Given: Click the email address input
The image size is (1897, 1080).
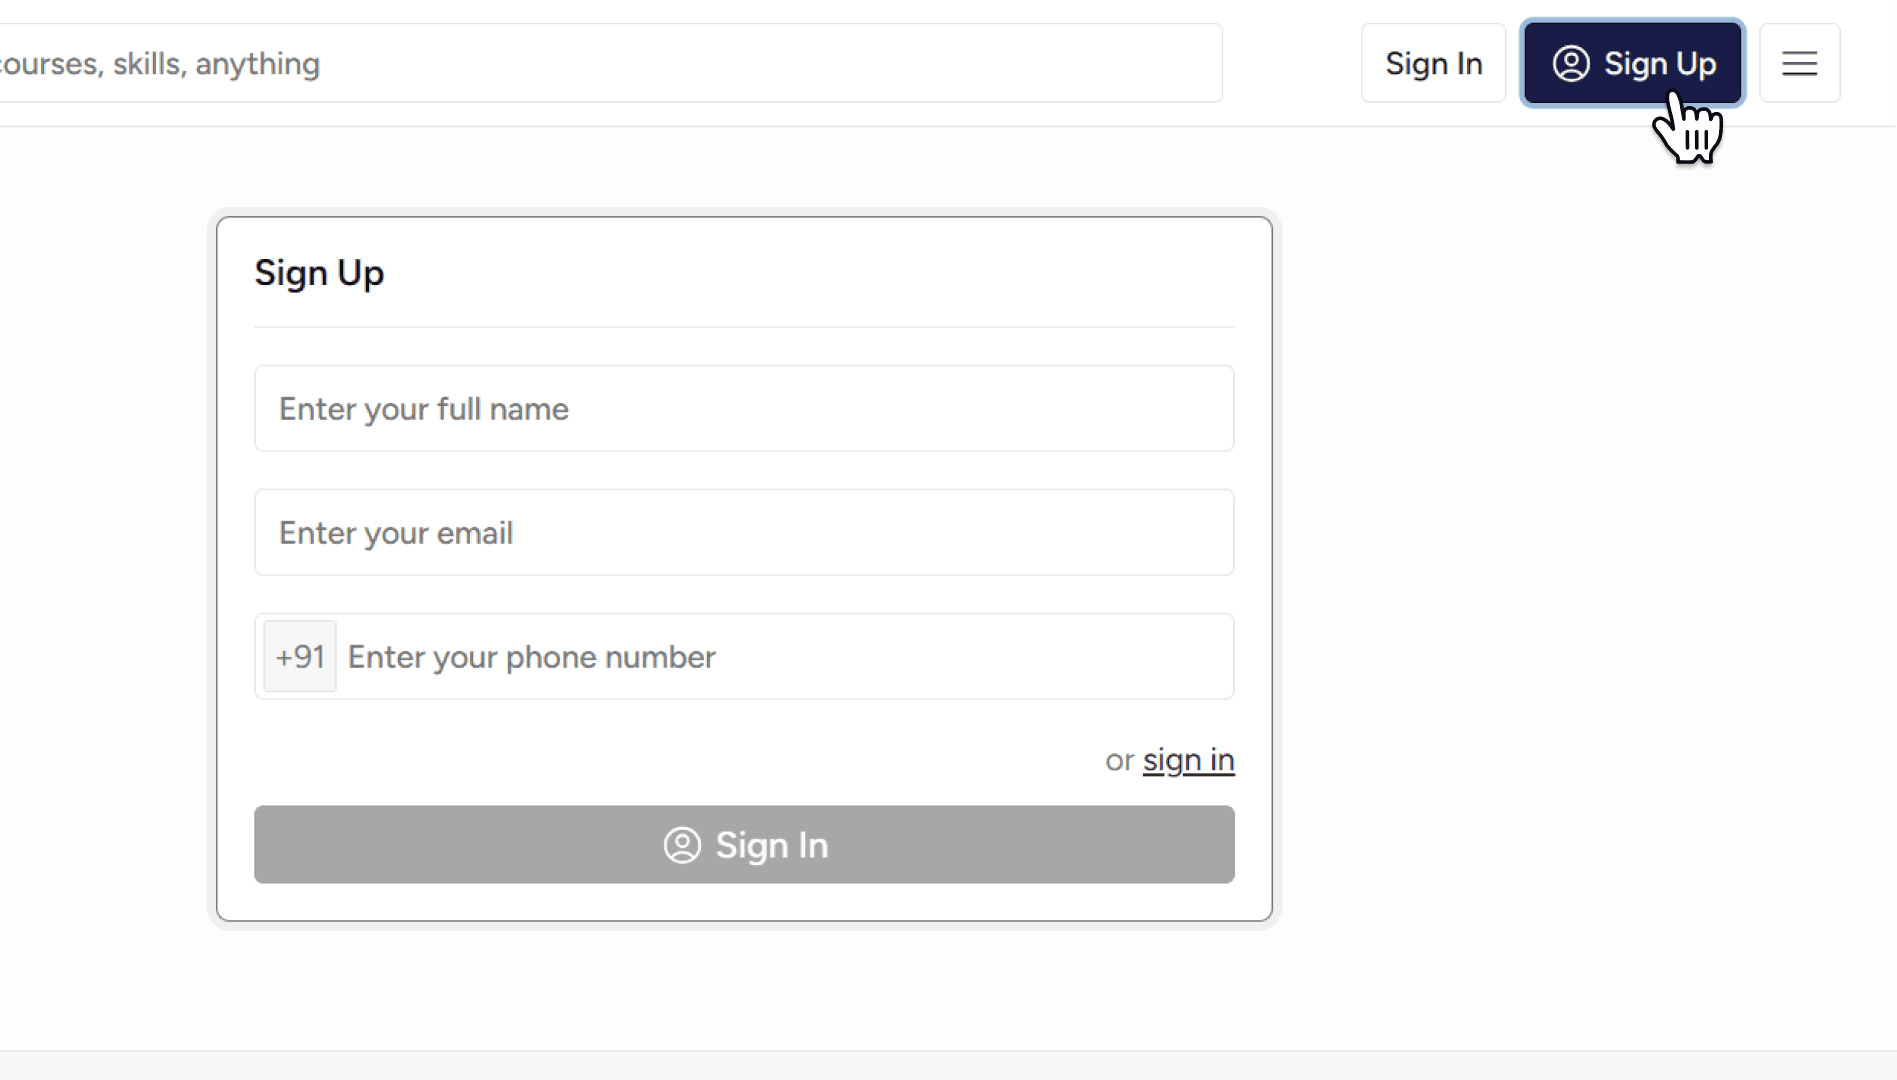Looking at the screenshot, I should pyautogui.click(x=744, y=533).
